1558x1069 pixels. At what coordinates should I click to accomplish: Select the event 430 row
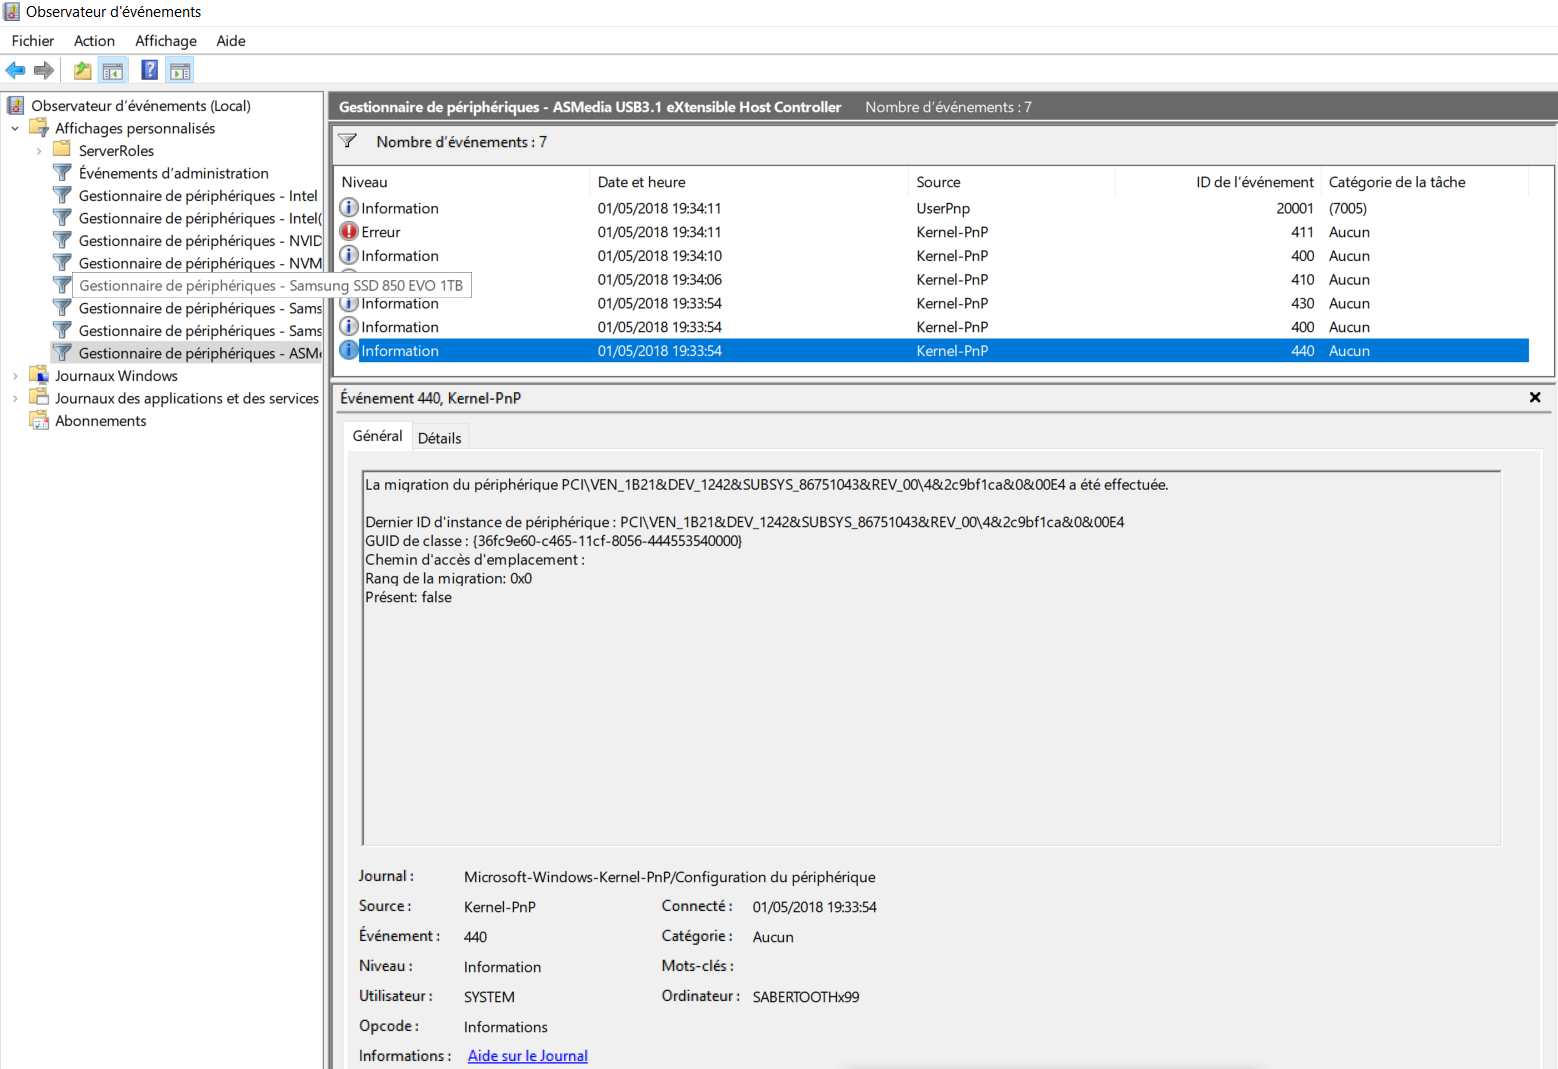click(x=932, y=303)
